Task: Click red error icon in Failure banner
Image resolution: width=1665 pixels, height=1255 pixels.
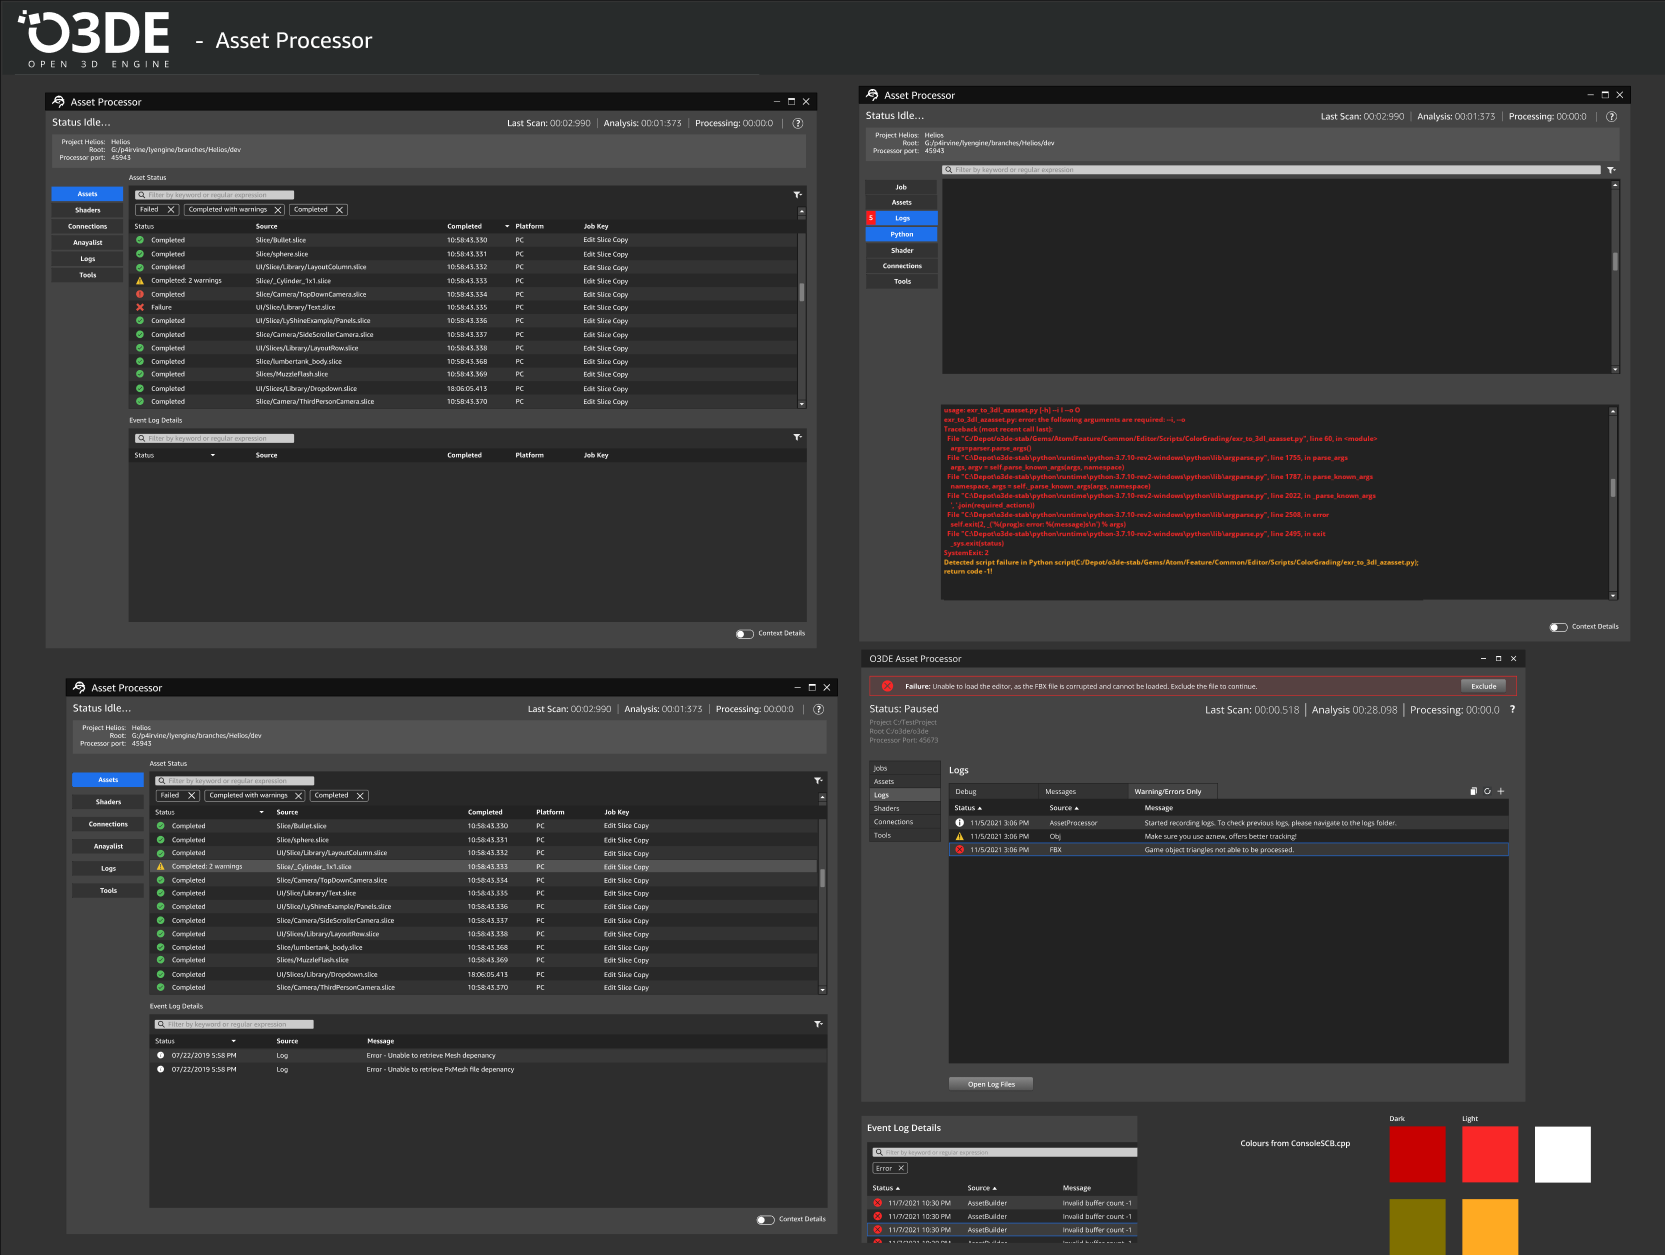Action: [887, 686]
